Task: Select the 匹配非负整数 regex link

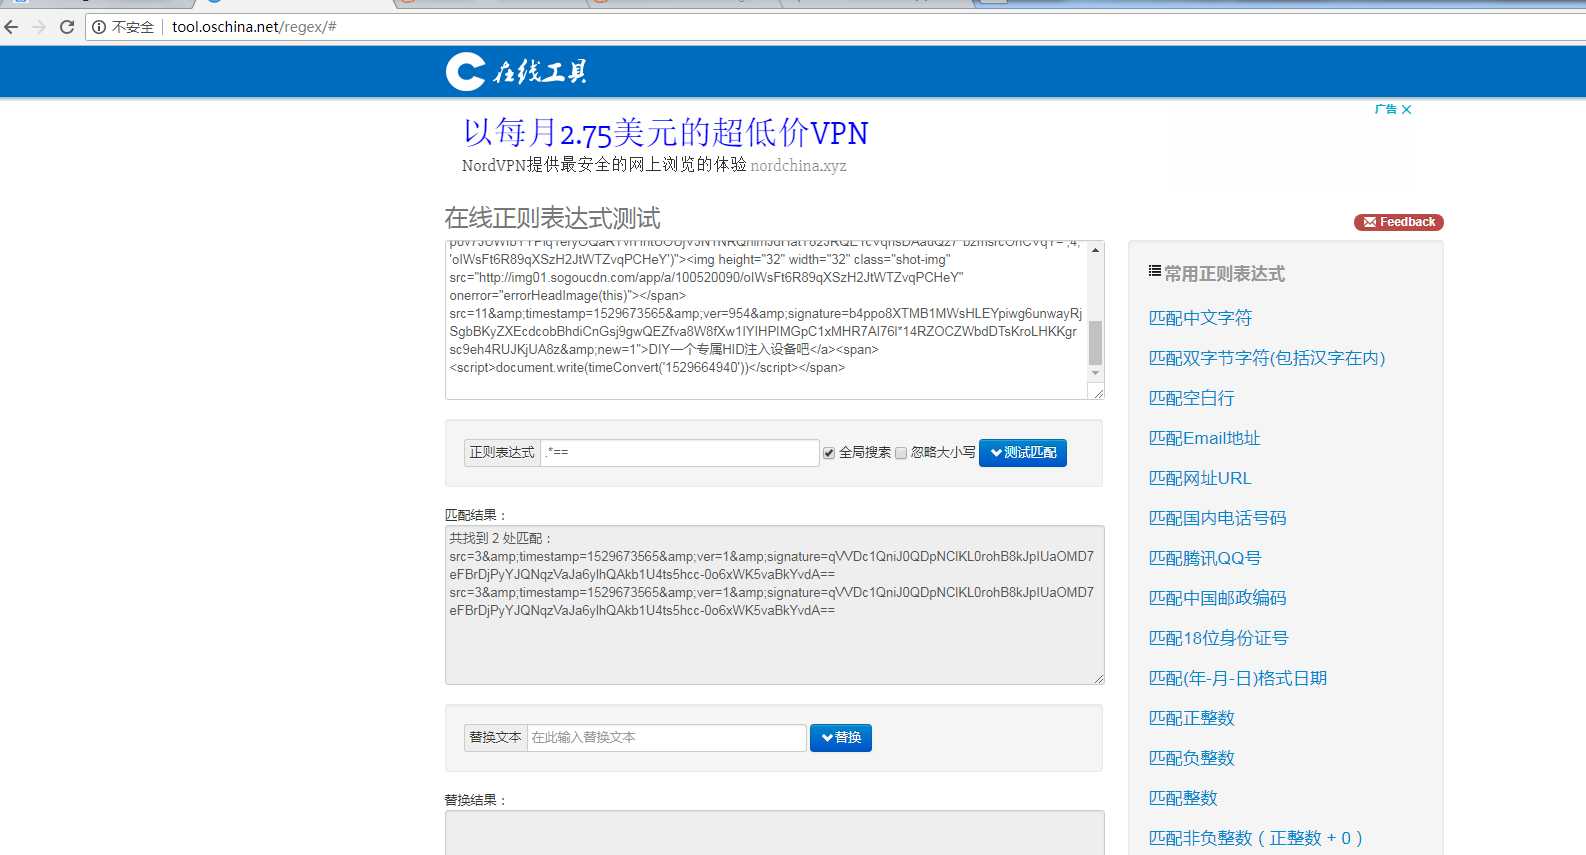Action: point(1256,838)
